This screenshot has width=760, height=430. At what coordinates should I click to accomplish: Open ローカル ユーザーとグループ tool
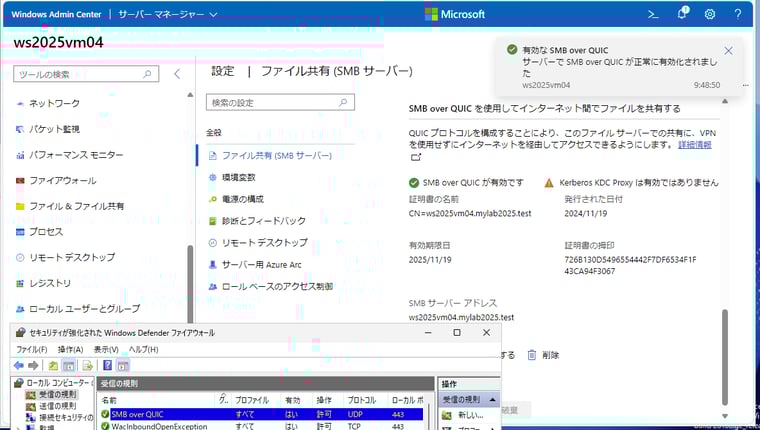tap(78, 309)
